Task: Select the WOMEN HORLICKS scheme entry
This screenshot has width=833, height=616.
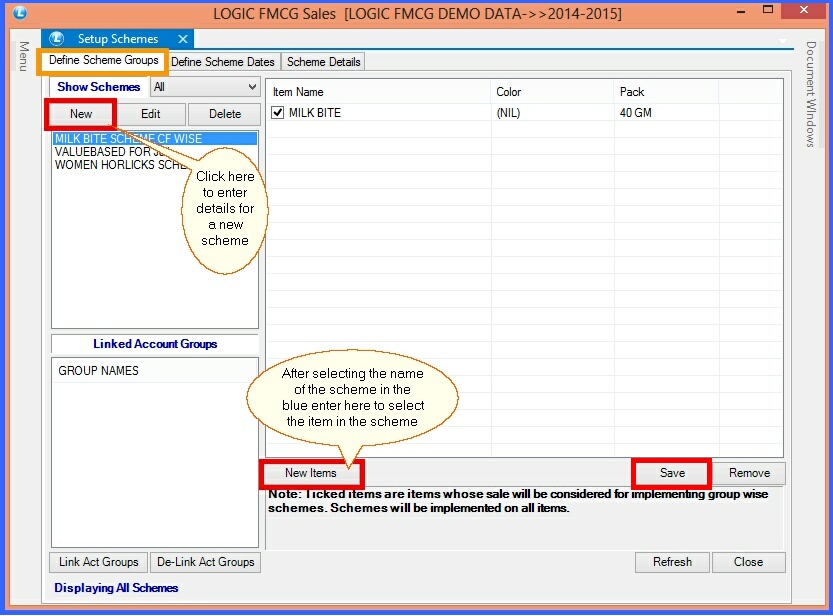Action: (x=120, y=165)
